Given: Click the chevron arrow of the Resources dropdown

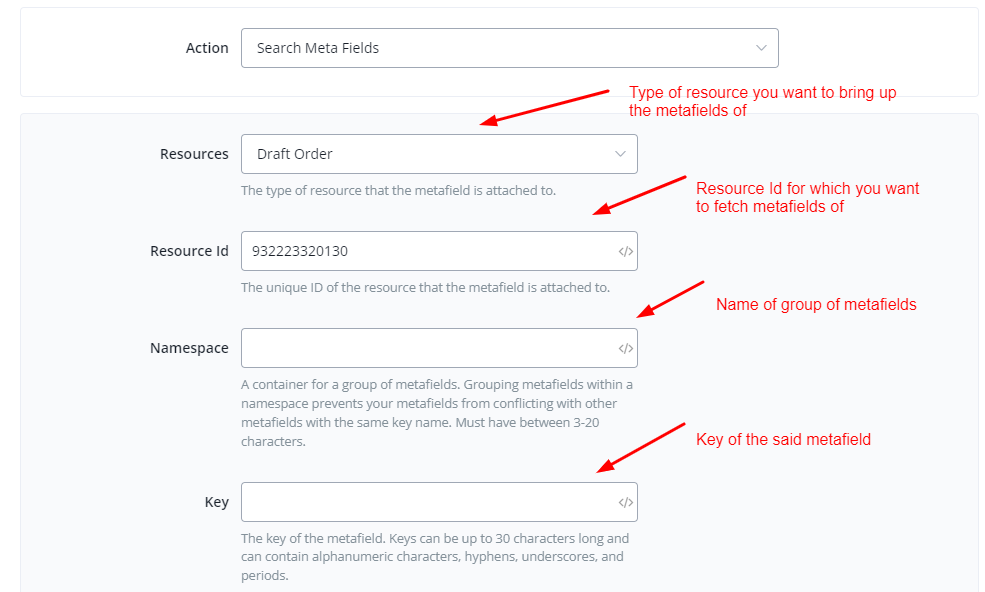Looking at the screenshot, I should [x=620, y=154].
